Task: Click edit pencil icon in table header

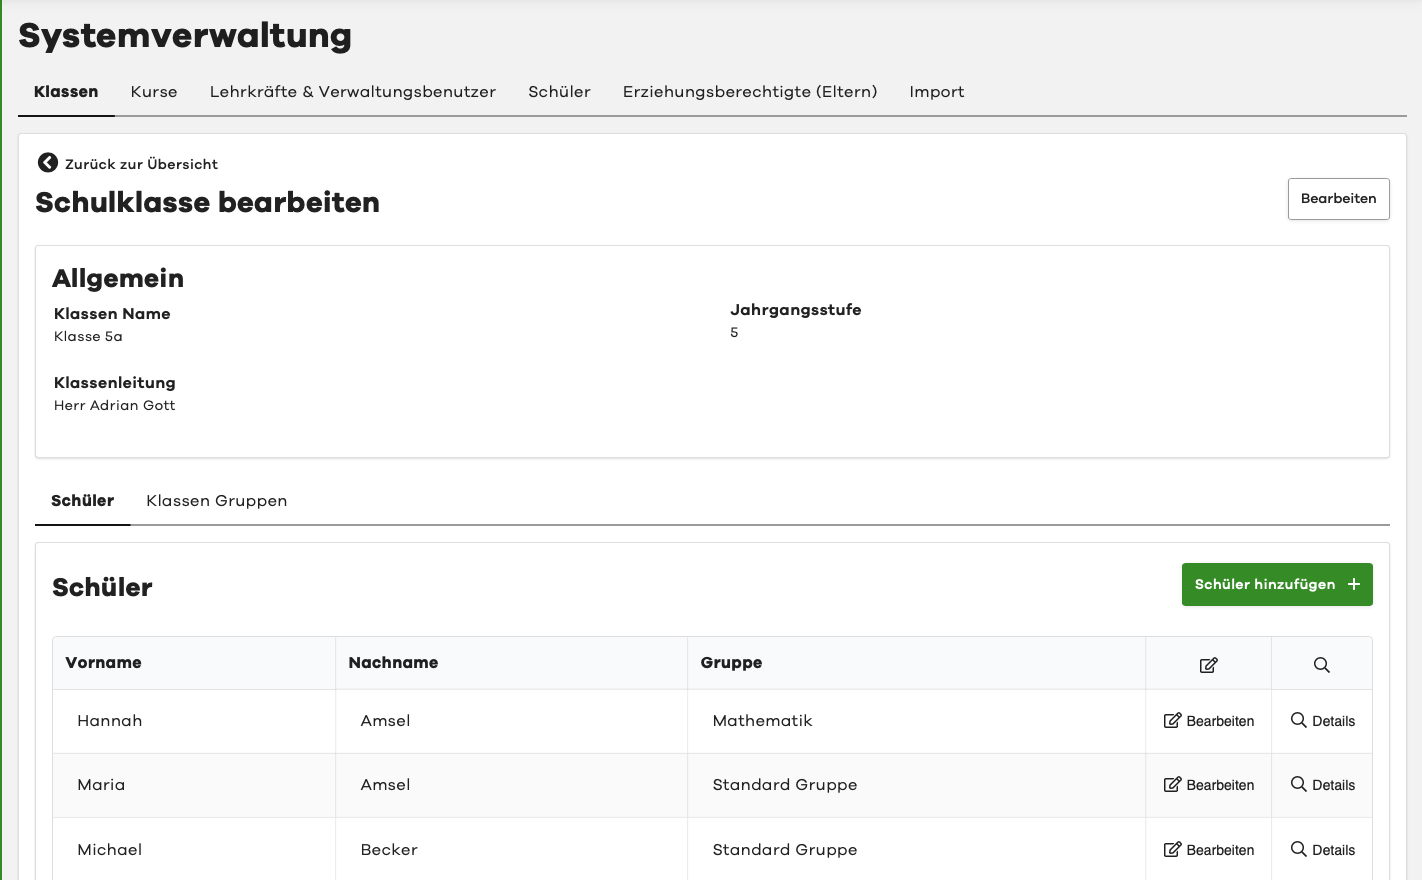Action: [x=1208, y=665]
